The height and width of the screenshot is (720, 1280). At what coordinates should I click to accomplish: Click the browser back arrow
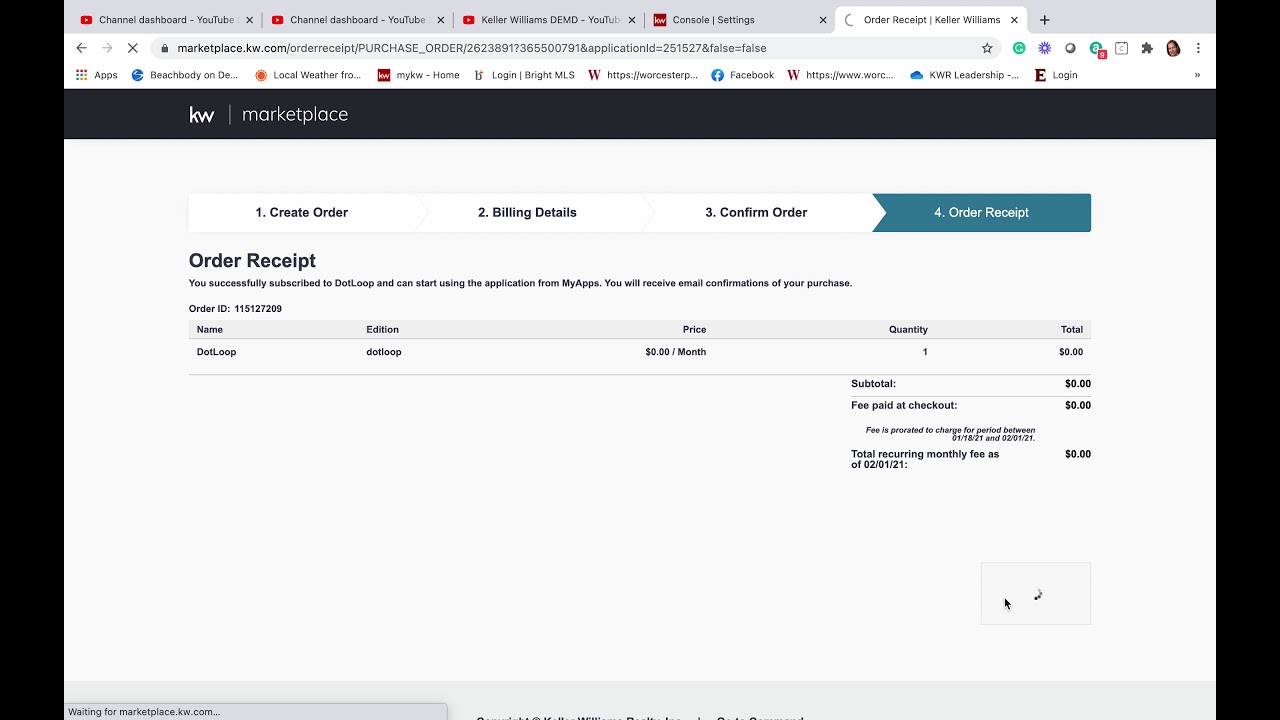[82, 48]
